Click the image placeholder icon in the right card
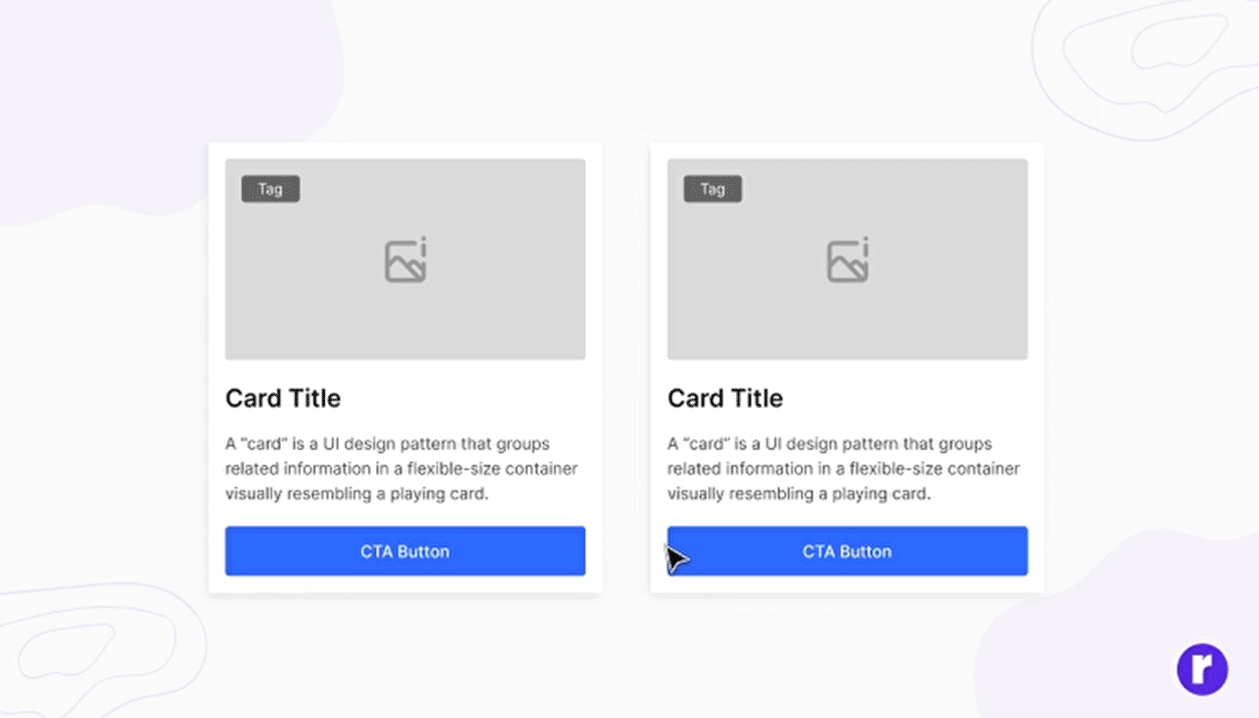Viewport: 1259px width, 718px height. coord(848,261)
